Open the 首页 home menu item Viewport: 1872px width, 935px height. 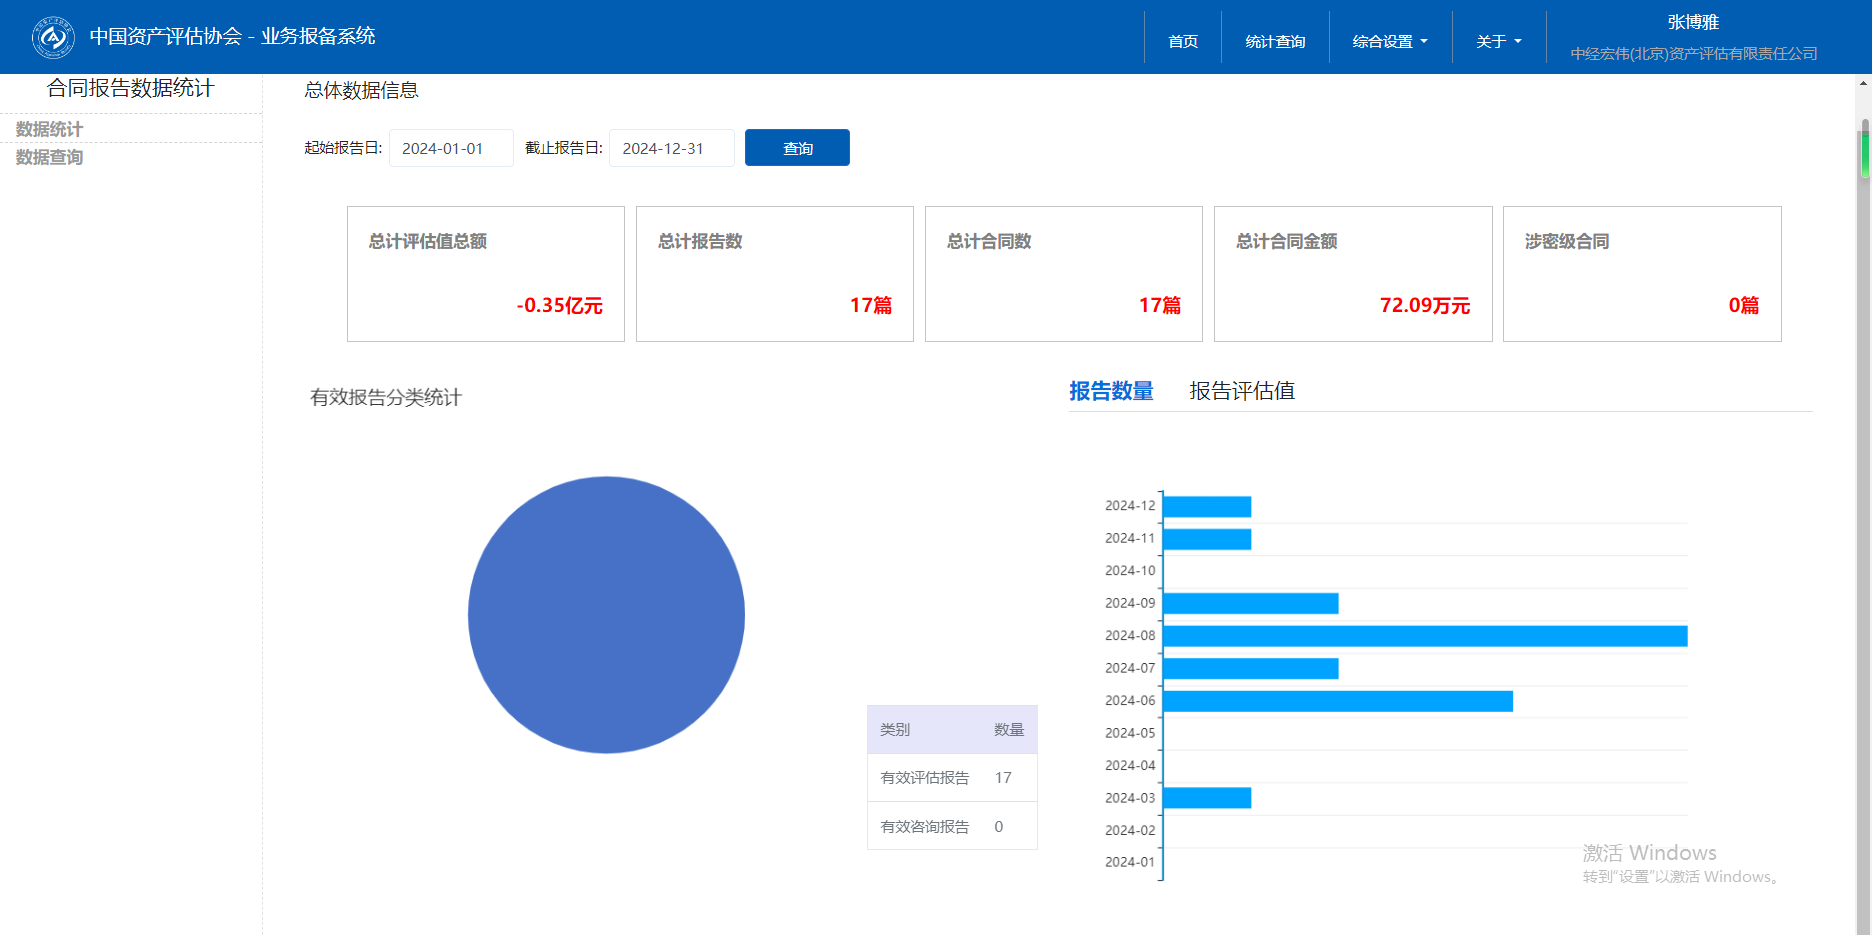[1183, 41]
